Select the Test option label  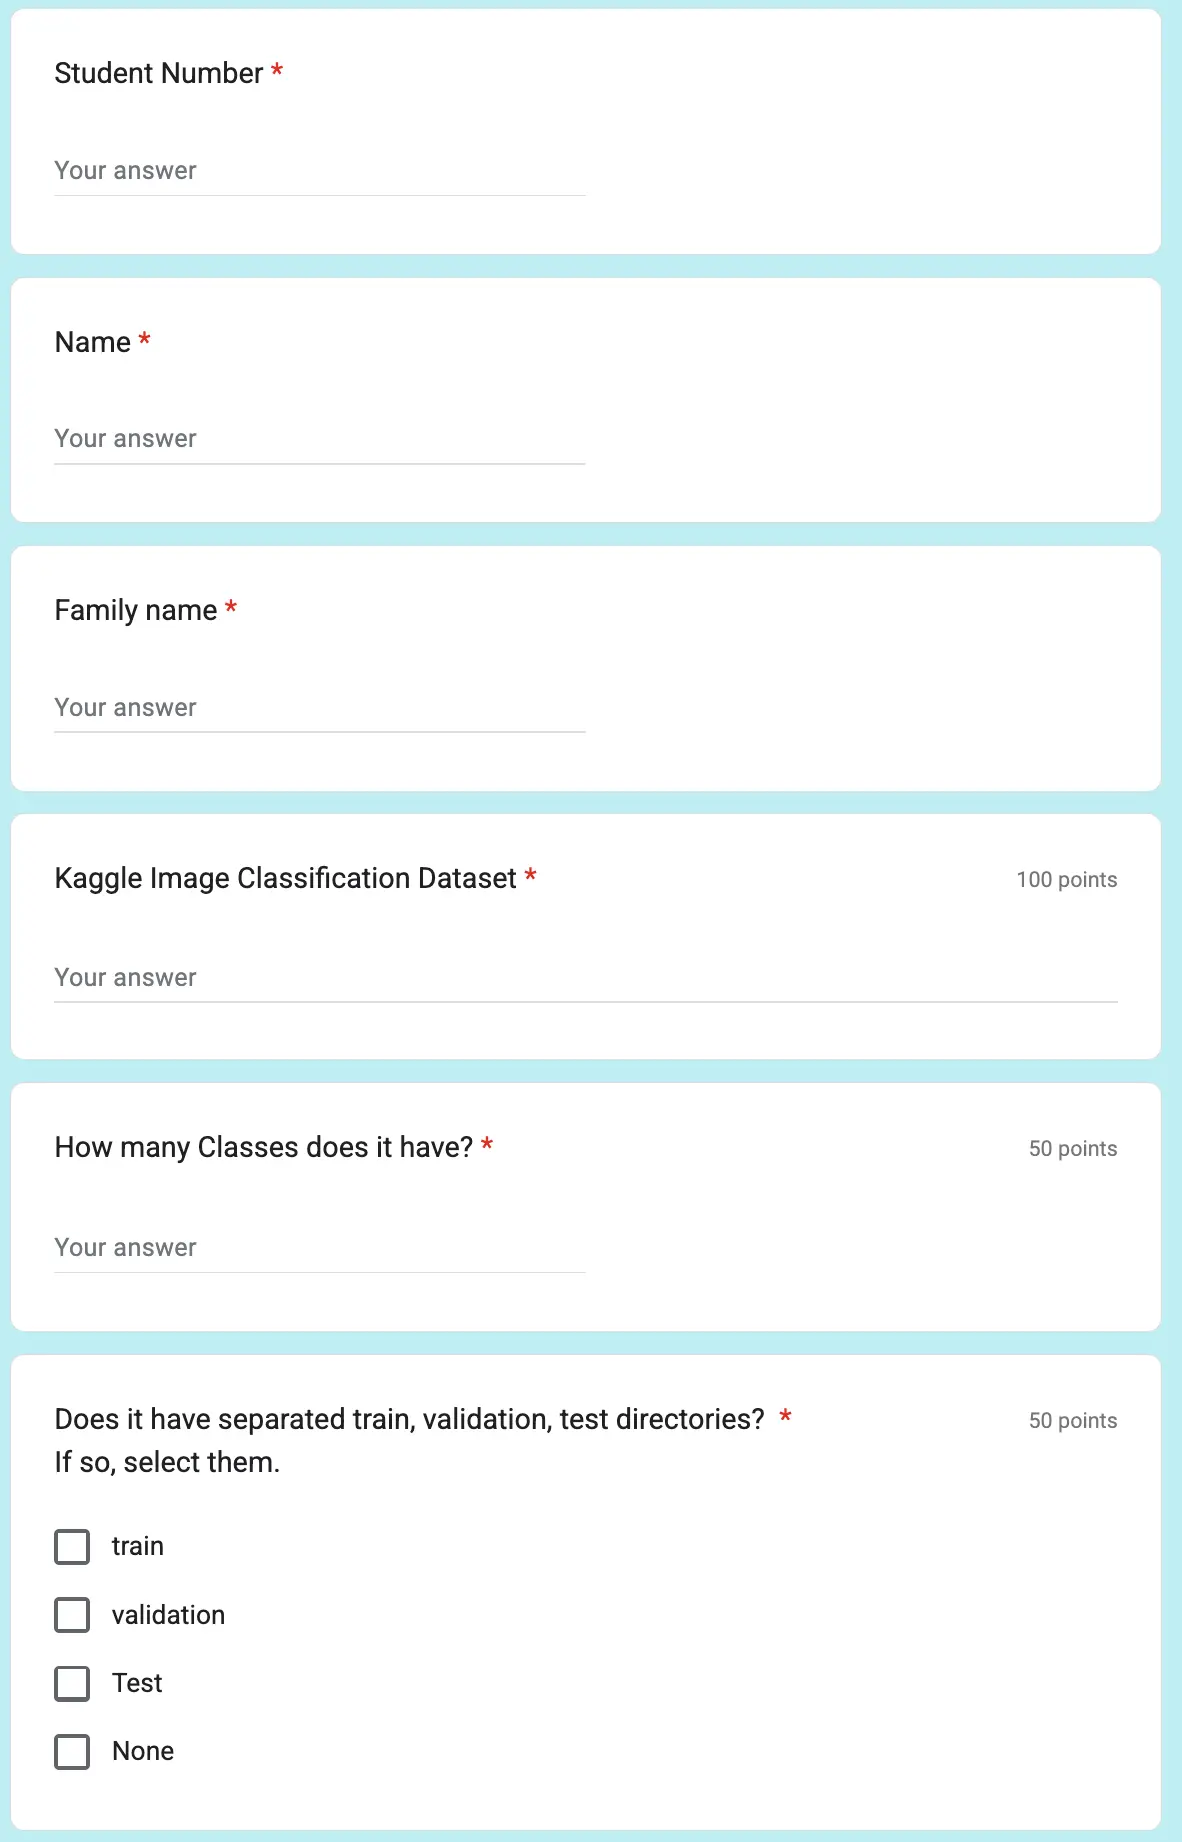point(137,1683)
